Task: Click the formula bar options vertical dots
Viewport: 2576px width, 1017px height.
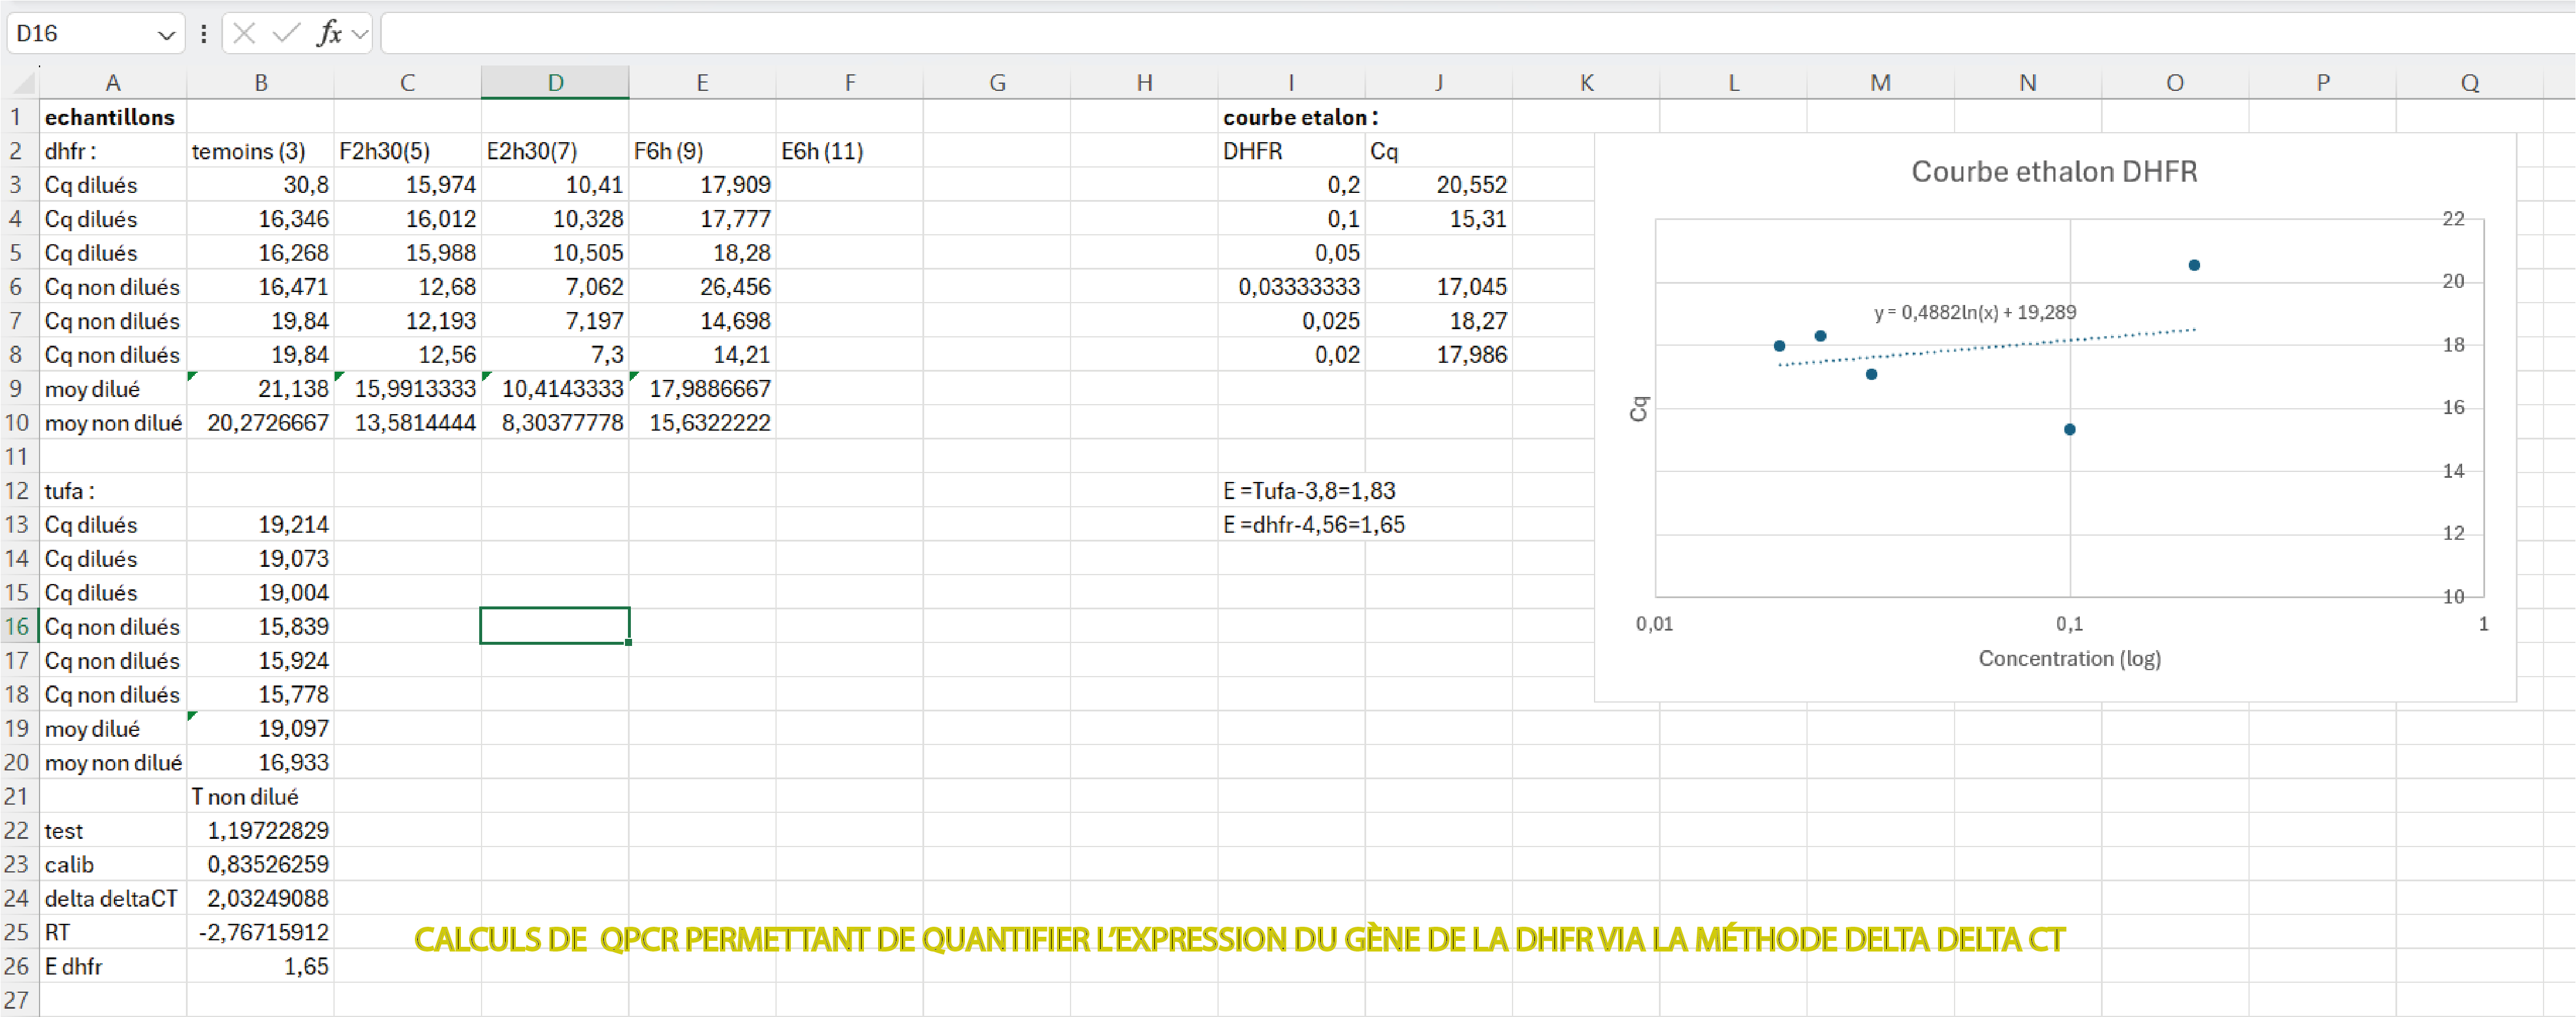Action: click(x=204, y=34)
